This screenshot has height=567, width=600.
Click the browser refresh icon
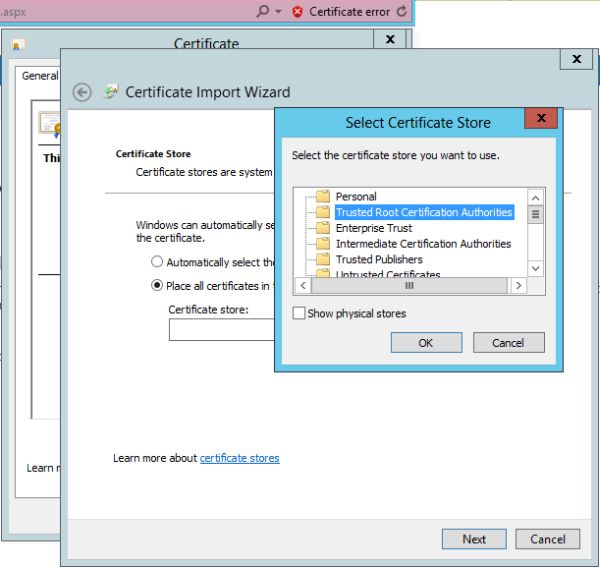402,12
